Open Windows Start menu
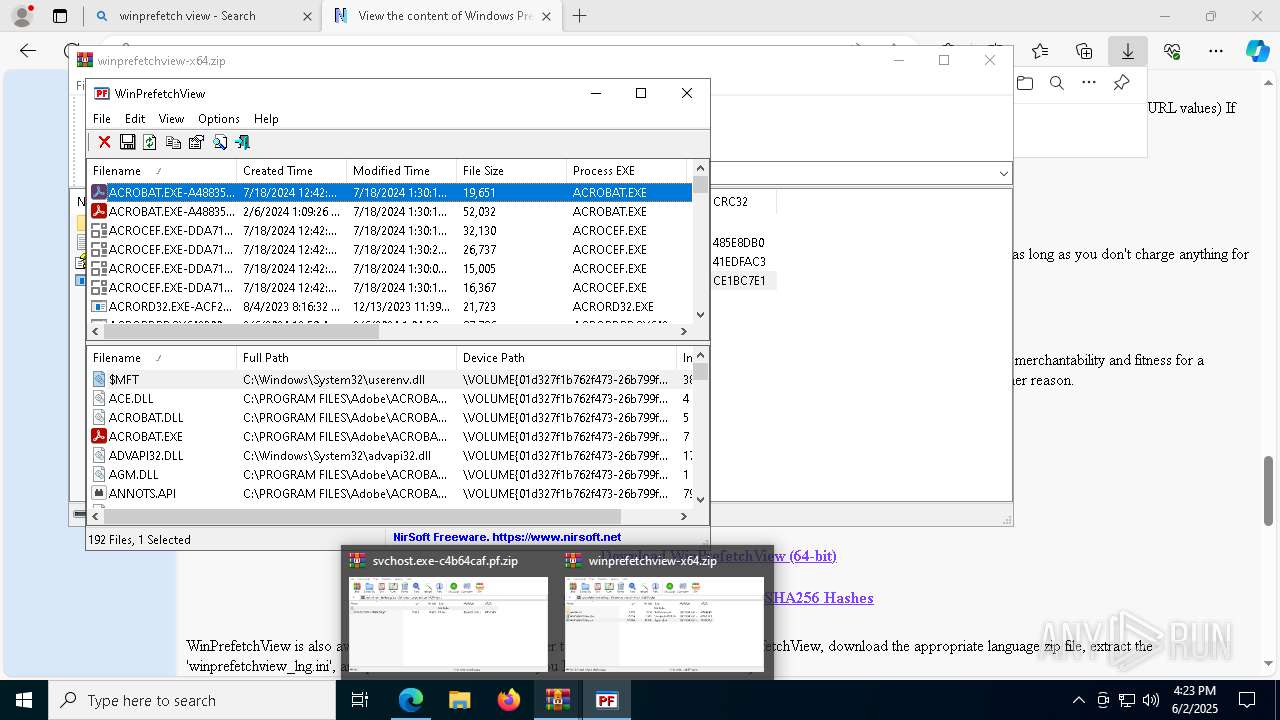 point(23,700)
